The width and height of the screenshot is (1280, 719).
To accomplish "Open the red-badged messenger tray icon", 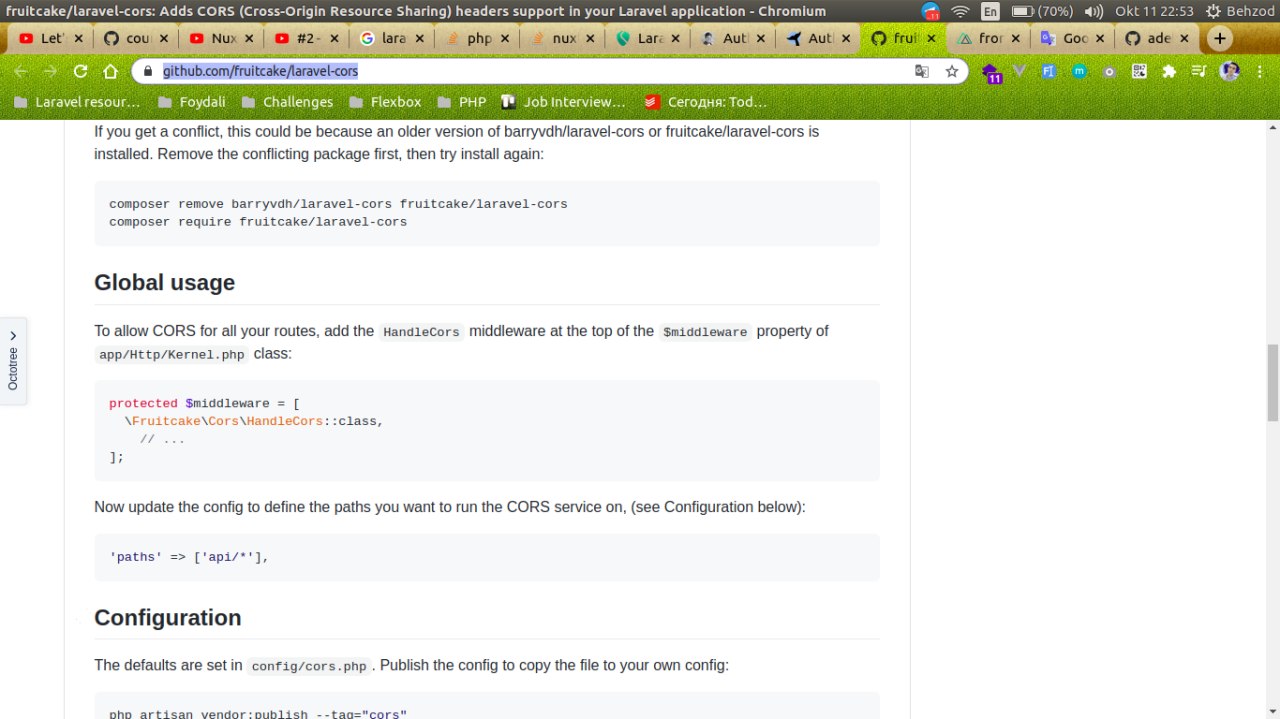I will pos(931,11).
